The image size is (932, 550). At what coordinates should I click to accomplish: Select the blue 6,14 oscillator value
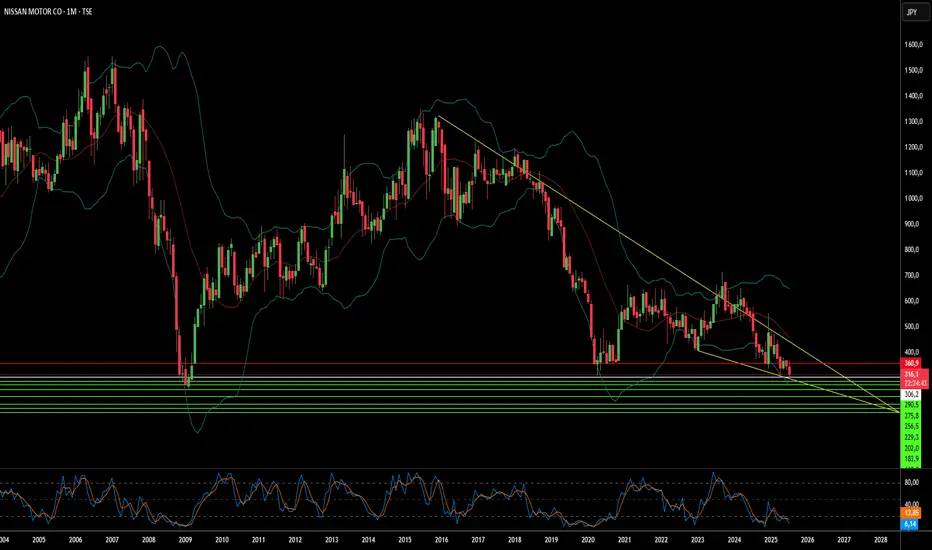(910, 524)
